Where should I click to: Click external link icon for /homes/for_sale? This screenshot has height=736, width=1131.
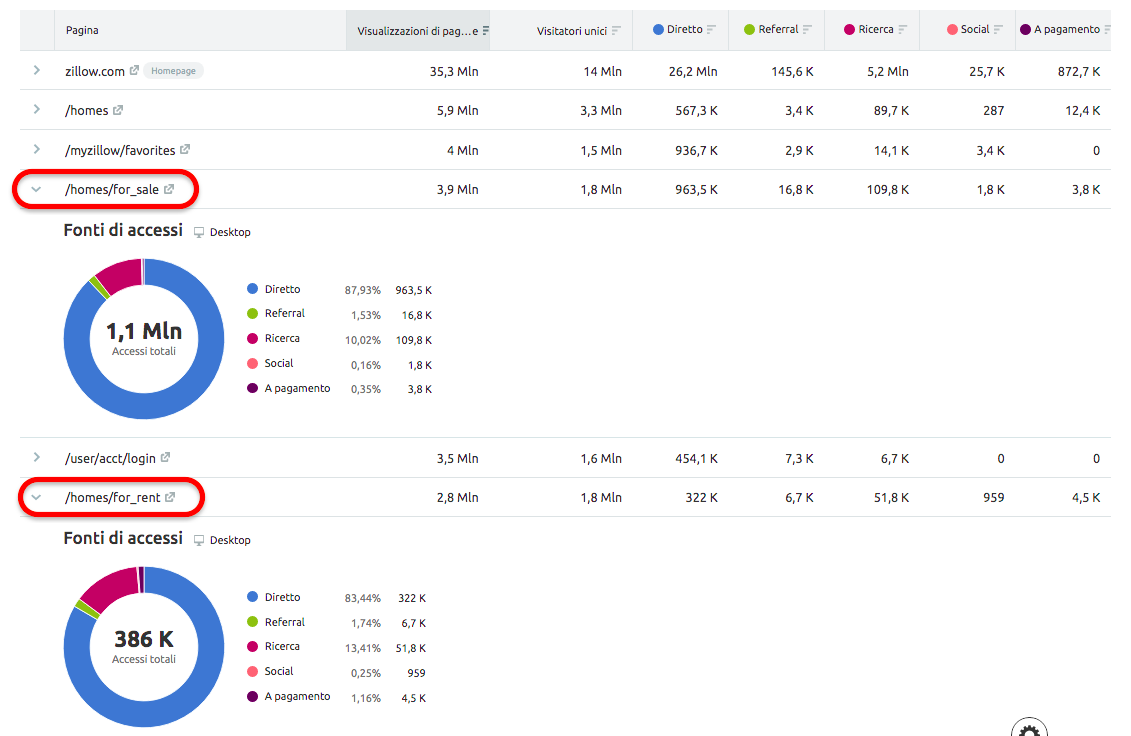pos(169,190)
